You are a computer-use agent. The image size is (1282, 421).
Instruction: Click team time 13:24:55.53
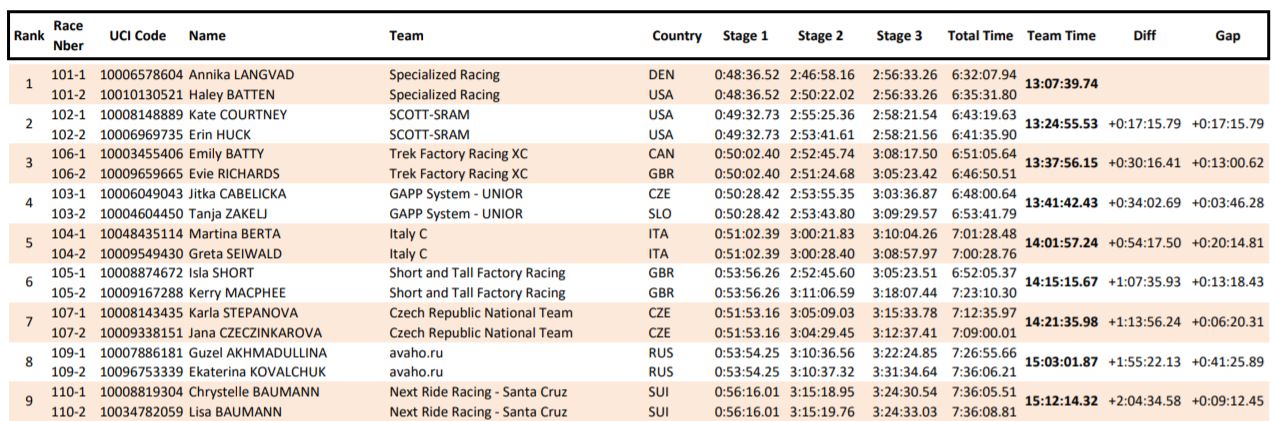pyautogui.click(x=1061, y=124)
